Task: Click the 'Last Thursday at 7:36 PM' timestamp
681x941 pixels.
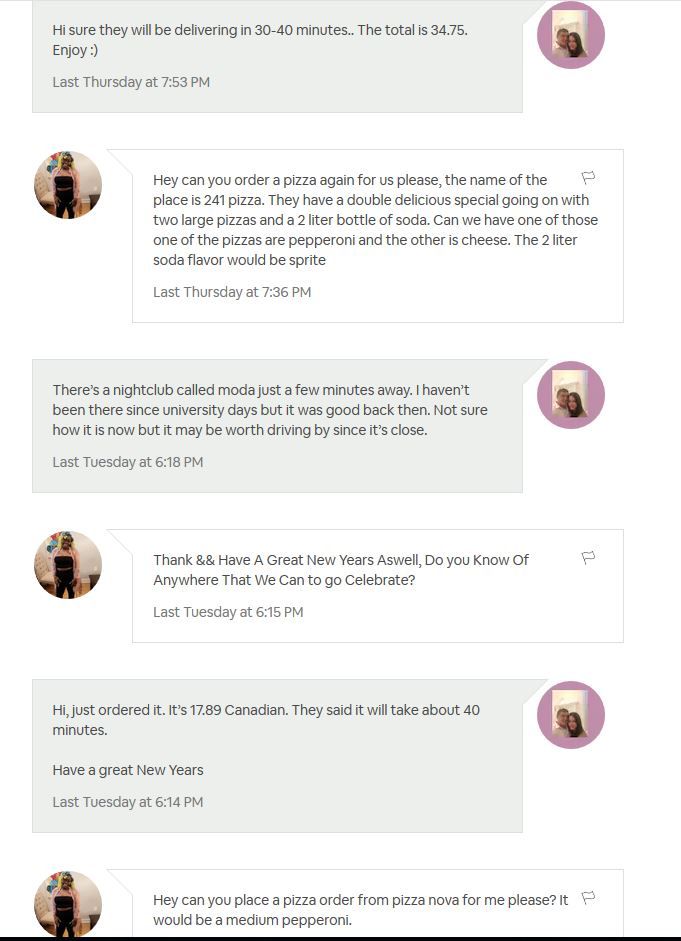Action: click(x=232, y=292)
